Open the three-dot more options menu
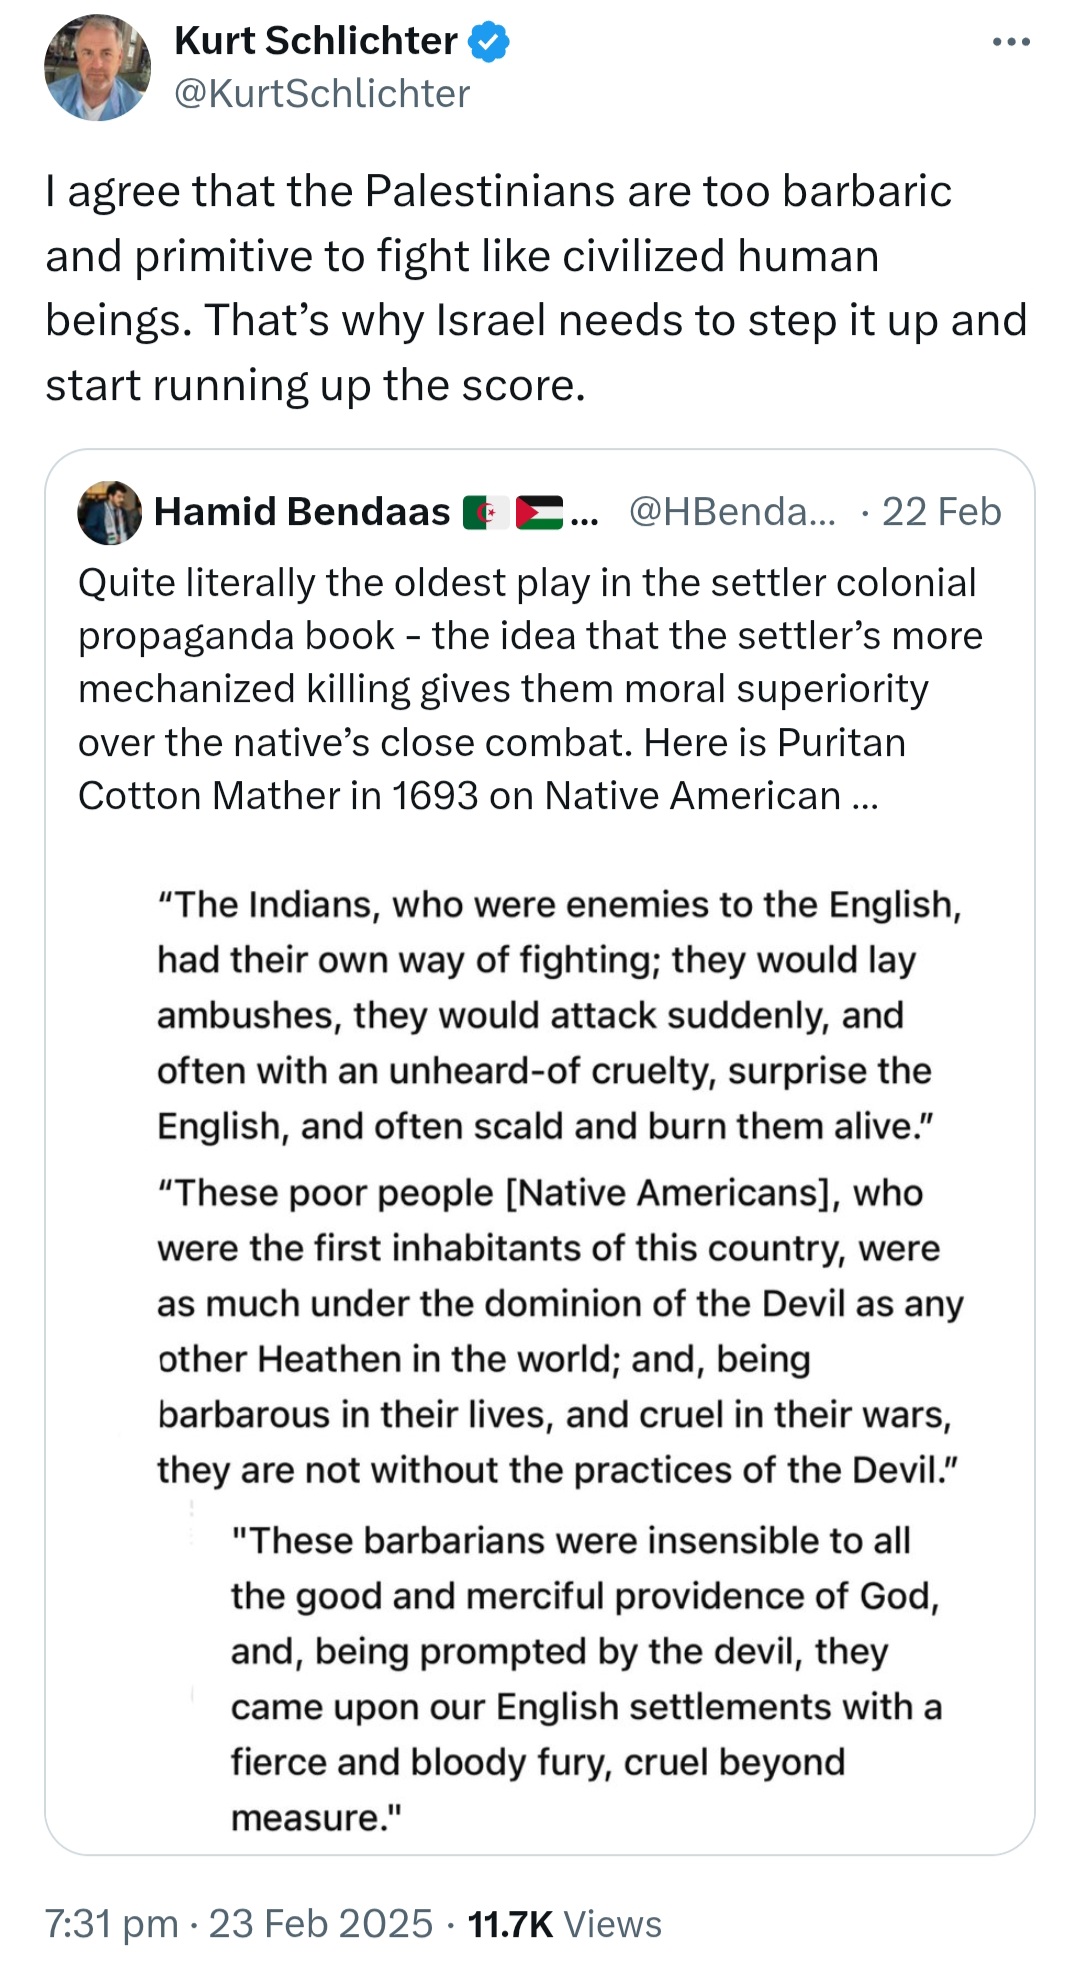This screenshot has height=1962, width=1080. [1011, 42]
